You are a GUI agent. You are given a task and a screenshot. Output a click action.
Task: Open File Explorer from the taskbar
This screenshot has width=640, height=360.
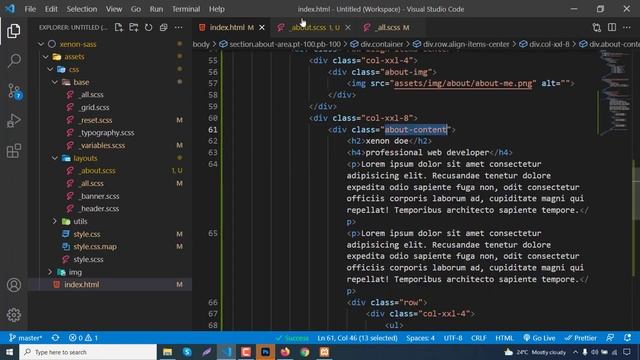(167, 352)
